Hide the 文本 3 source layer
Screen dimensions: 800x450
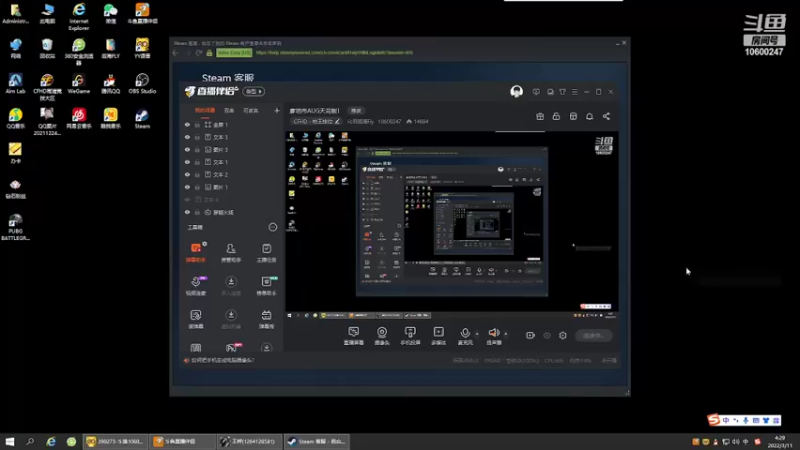point(187,137)
